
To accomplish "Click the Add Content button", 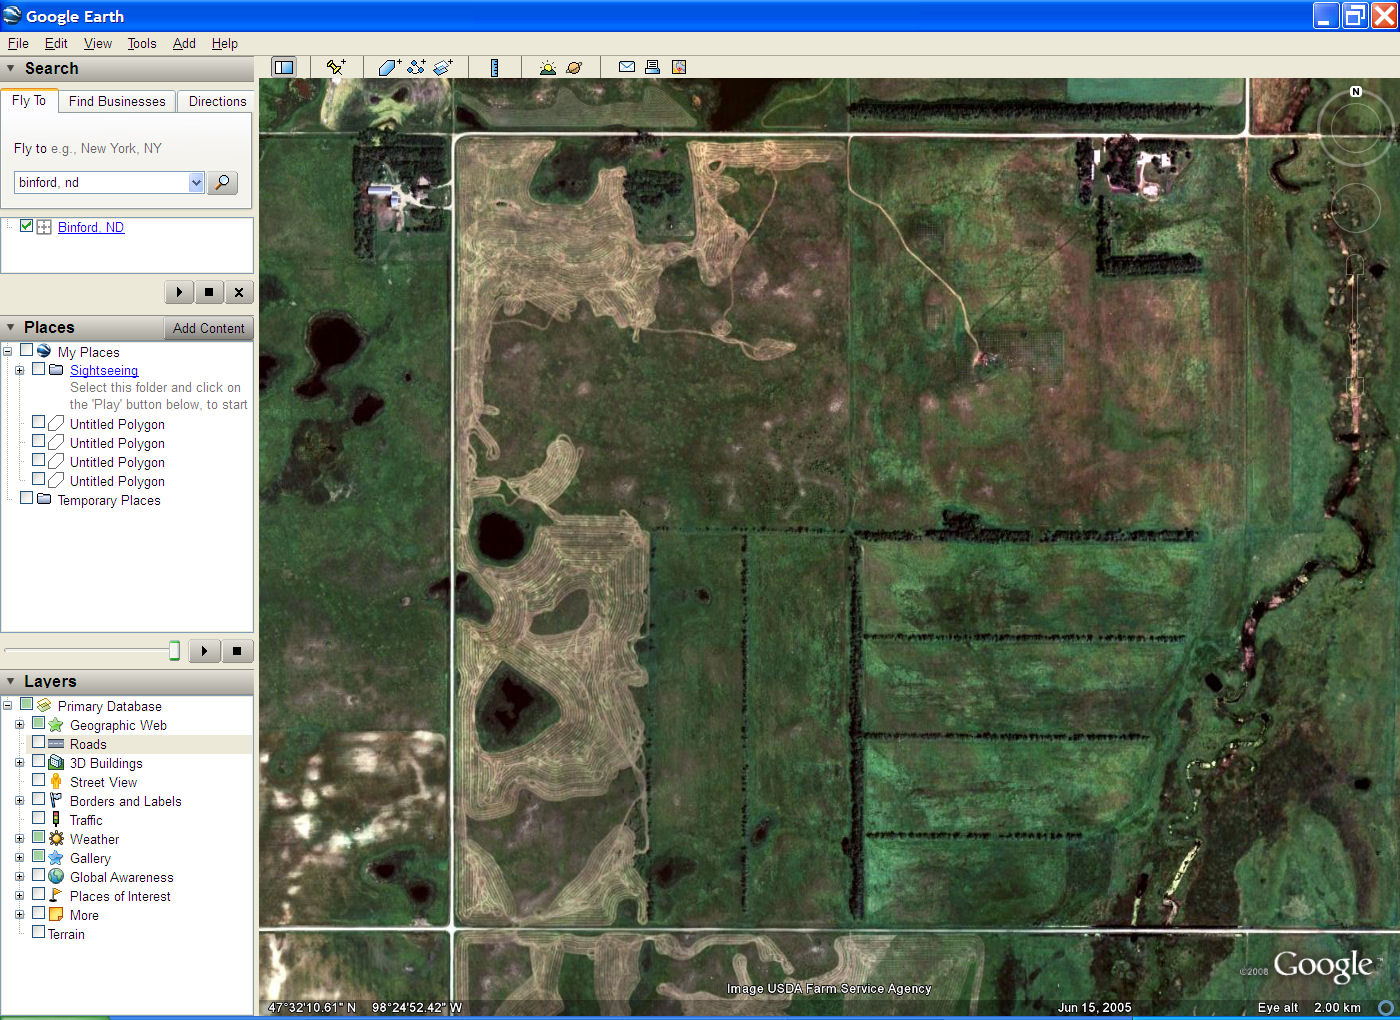I will coord(208,328).
